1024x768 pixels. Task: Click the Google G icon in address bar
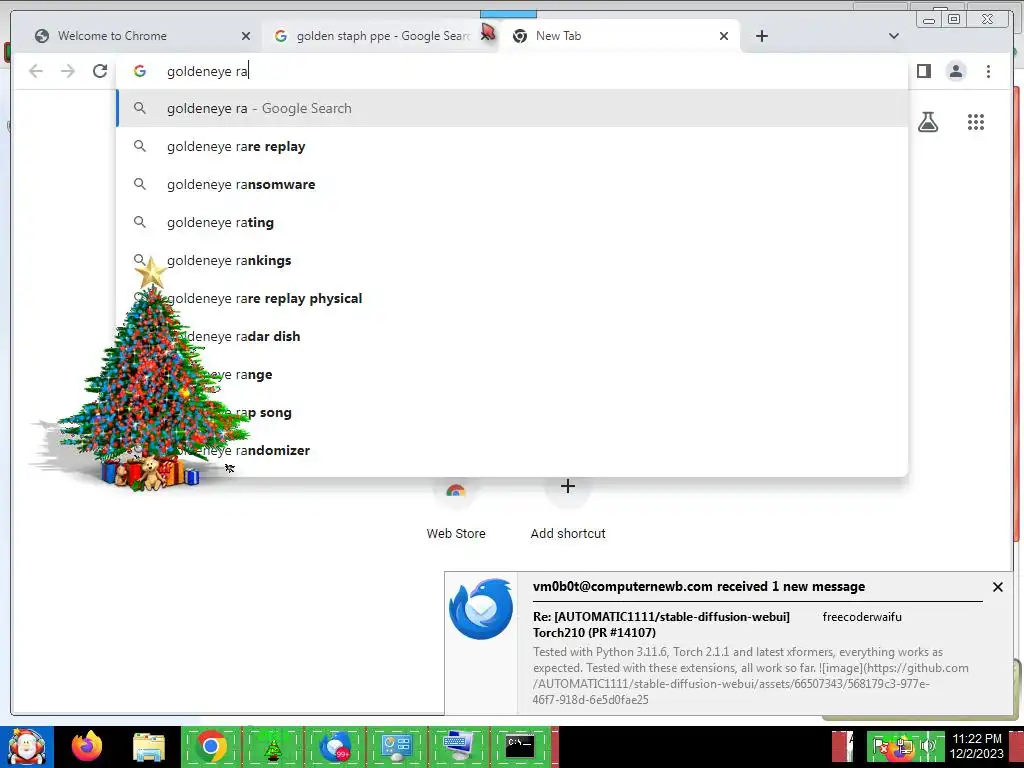pos(140,71)
